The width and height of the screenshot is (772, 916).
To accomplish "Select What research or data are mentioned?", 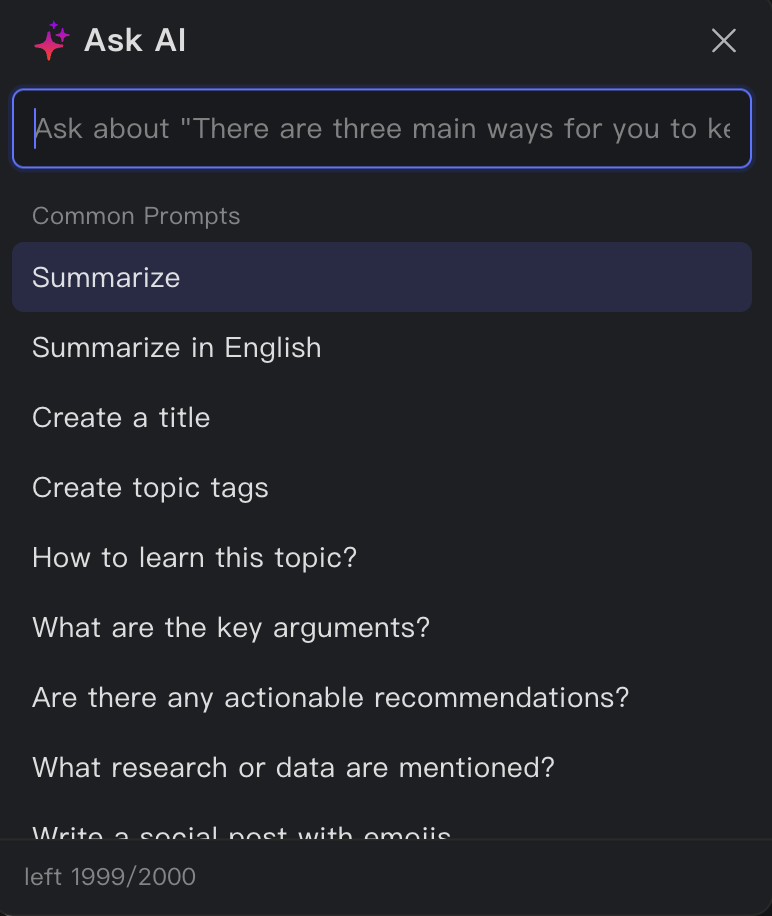I will coord(293,767).
